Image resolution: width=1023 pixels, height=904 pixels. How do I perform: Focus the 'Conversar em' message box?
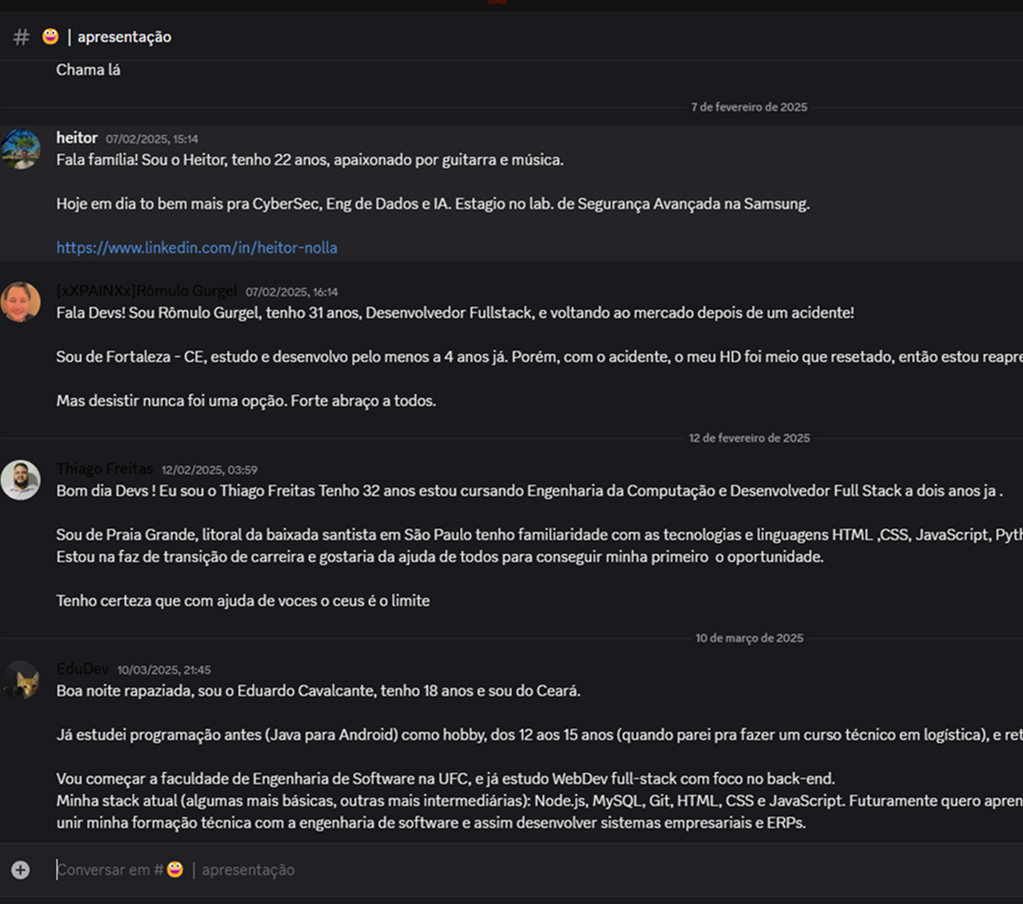tap(500, 870)
